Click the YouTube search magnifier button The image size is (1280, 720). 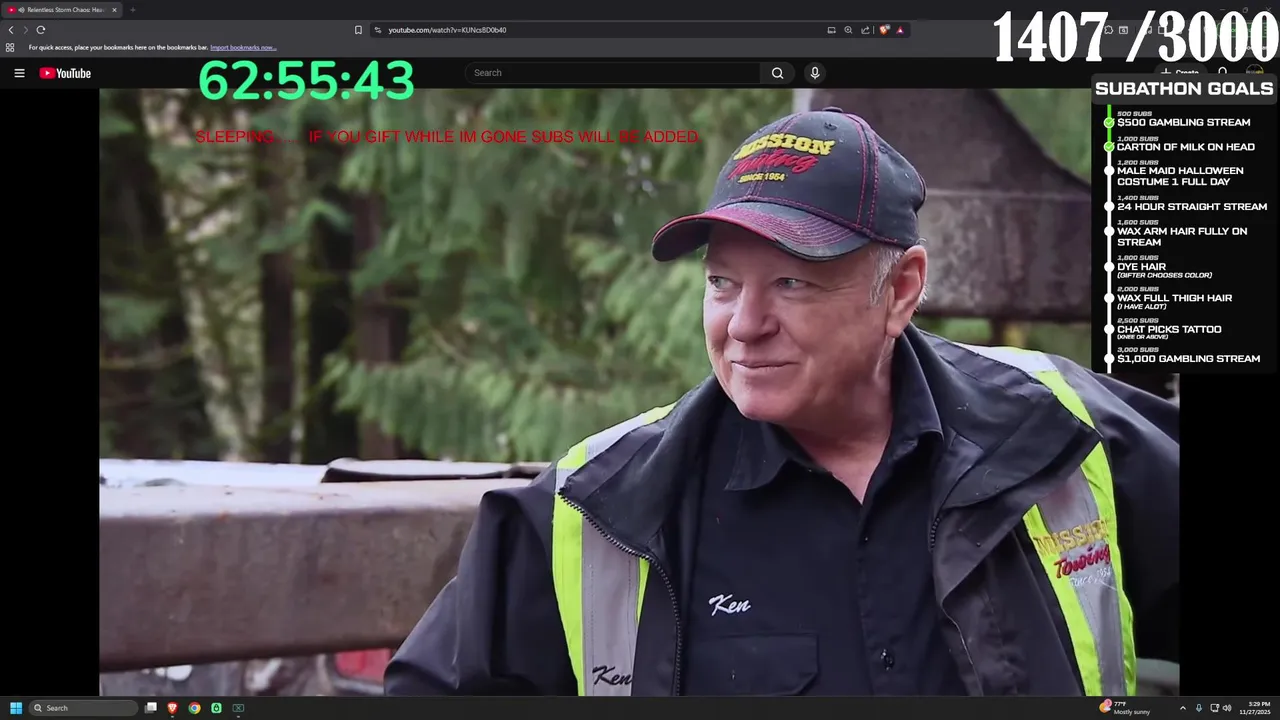[777, 73]
